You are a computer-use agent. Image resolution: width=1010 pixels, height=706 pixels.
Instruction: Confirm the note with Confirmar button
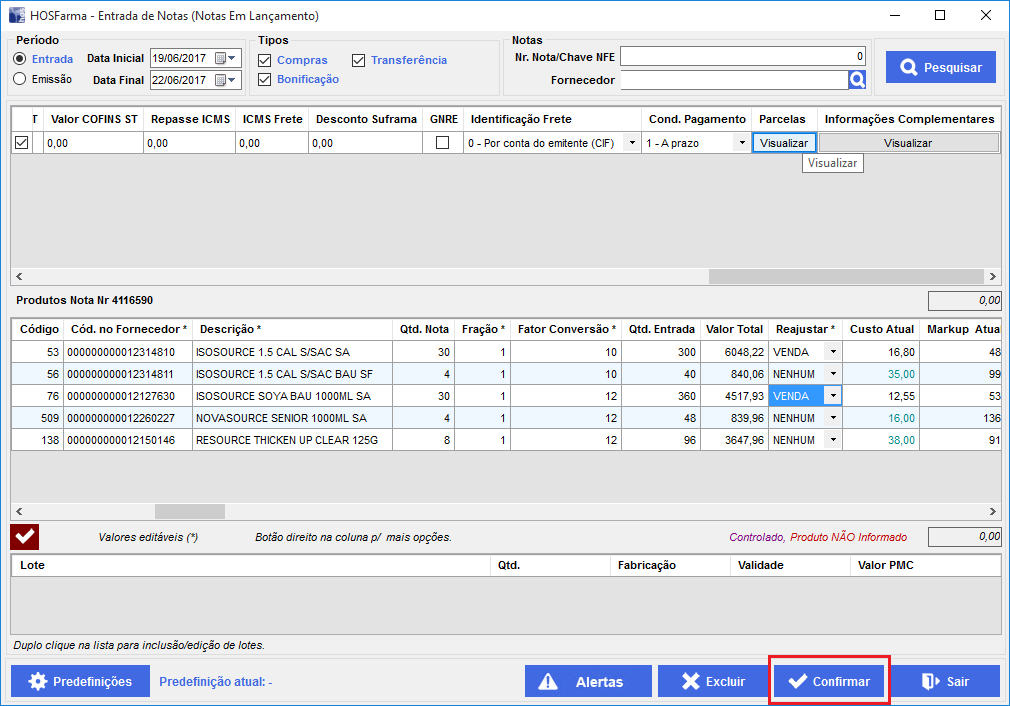coord(829,682)
